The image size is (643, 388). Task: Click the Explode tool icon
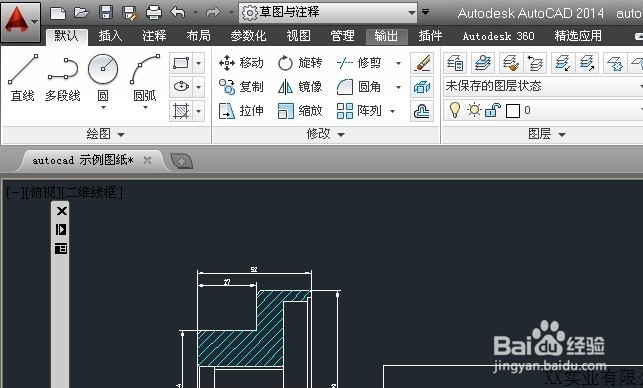point(422,87)
